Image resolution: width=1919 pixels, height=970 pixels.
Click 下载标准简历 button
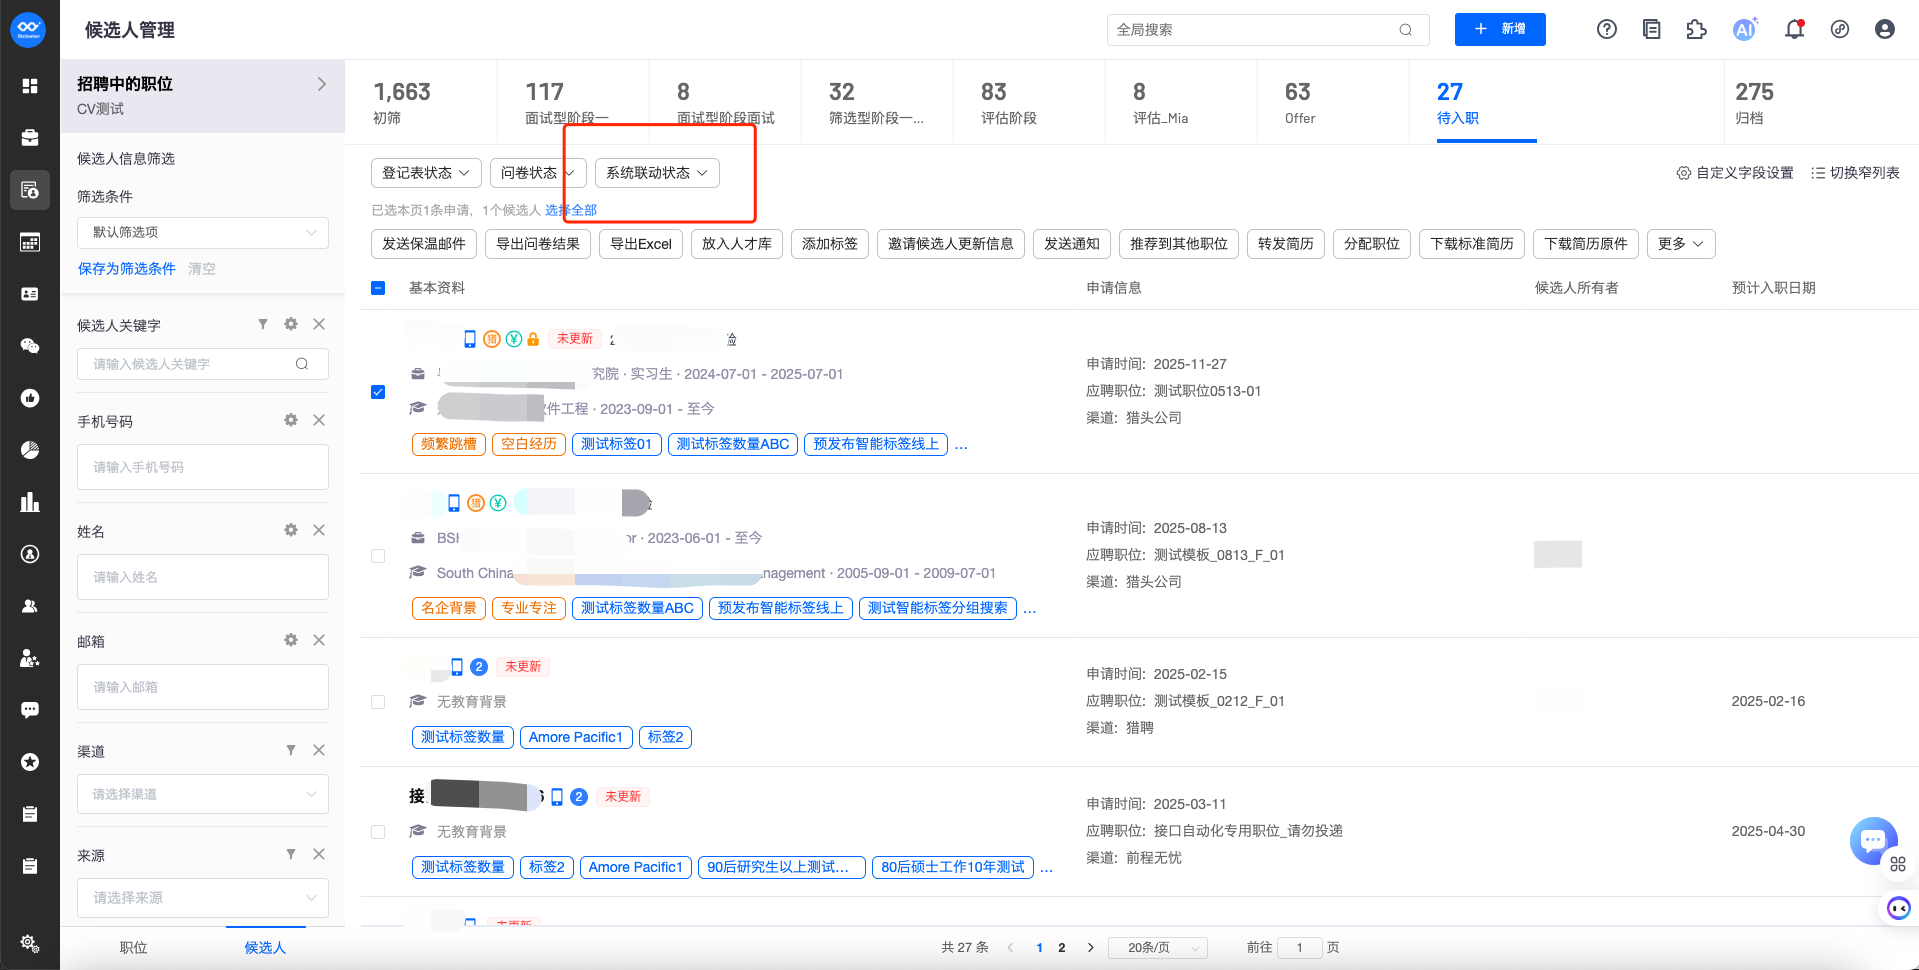pos(1472,244)
